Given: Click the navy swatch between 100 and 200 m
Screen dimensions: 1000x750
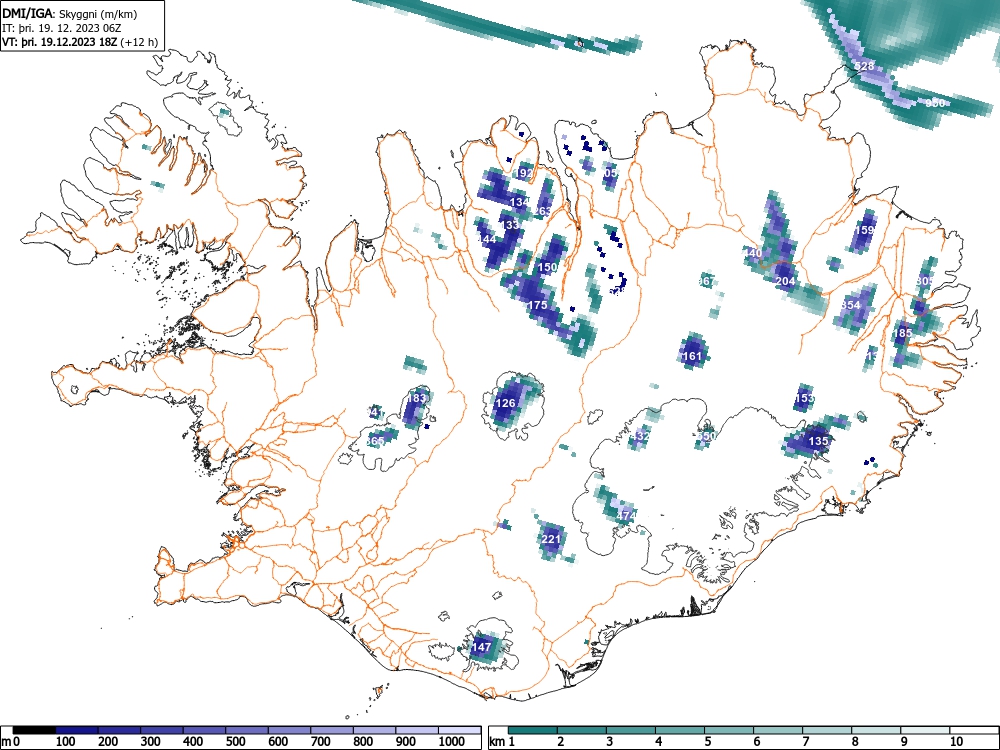Looking at the screenshot, I should [77, 730].
